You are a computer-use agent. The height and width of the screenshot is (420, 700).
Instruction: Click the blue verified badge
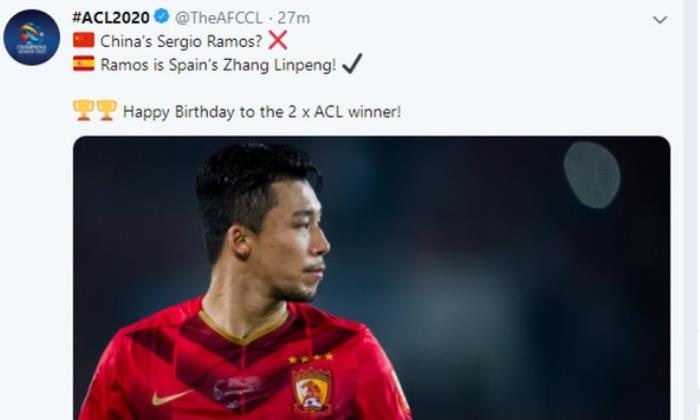click(x=161, y=17)
